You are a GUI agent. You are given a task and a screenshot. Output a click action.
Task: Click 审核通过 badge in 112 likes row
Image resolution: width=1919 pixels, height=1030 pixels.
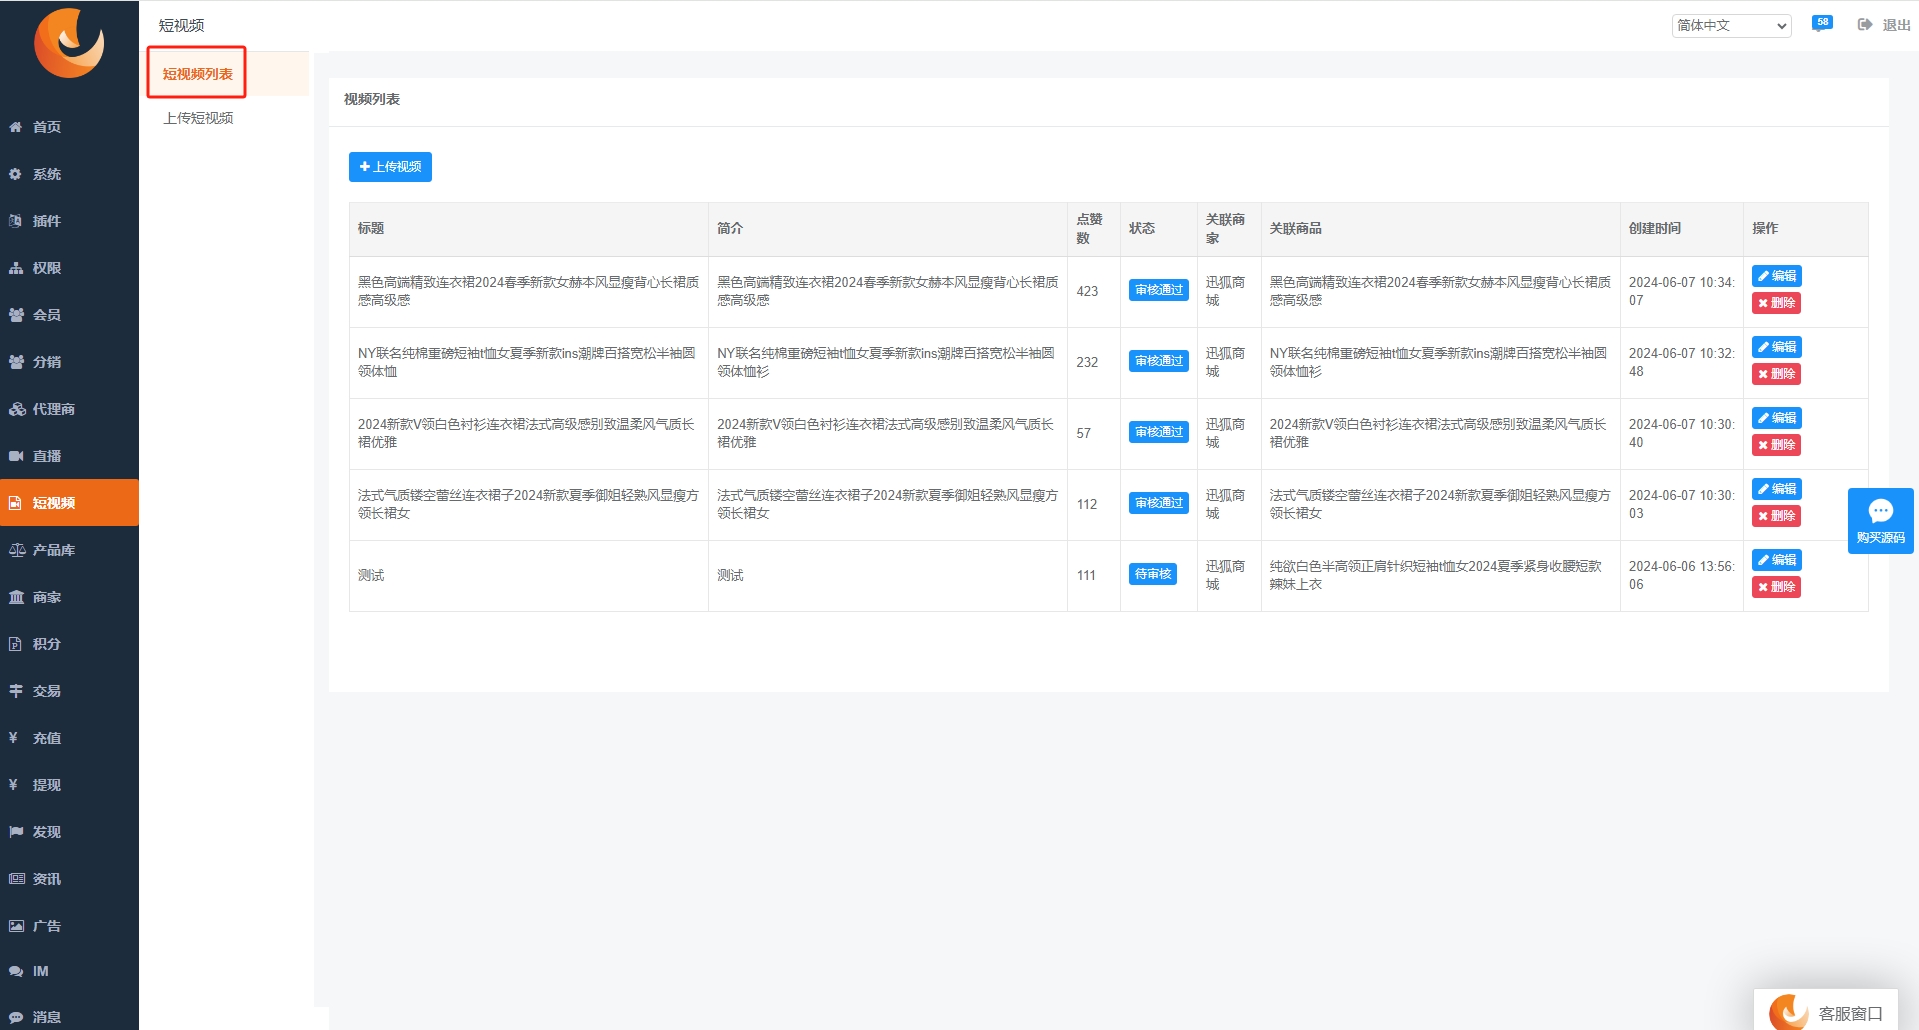tap(1159, 503)
